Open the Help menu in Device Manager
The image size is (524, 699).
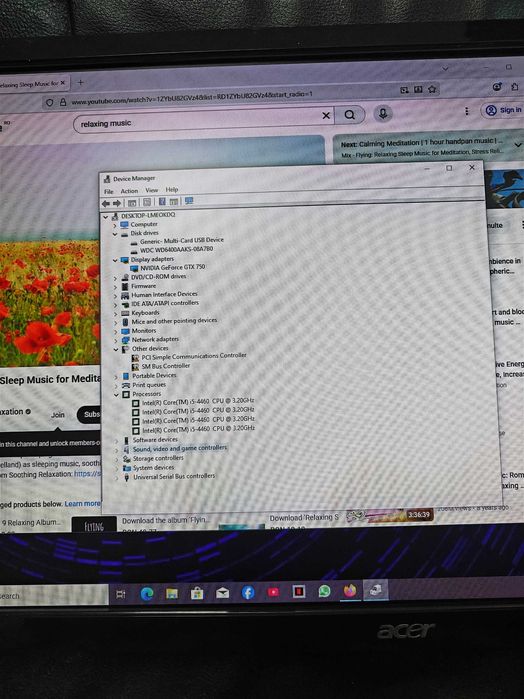172,189
